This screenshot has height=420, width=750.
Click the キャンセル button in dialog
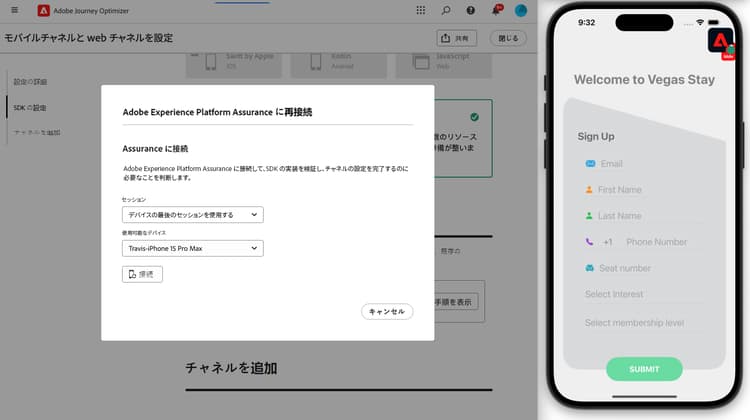click(x=387, y=311)
